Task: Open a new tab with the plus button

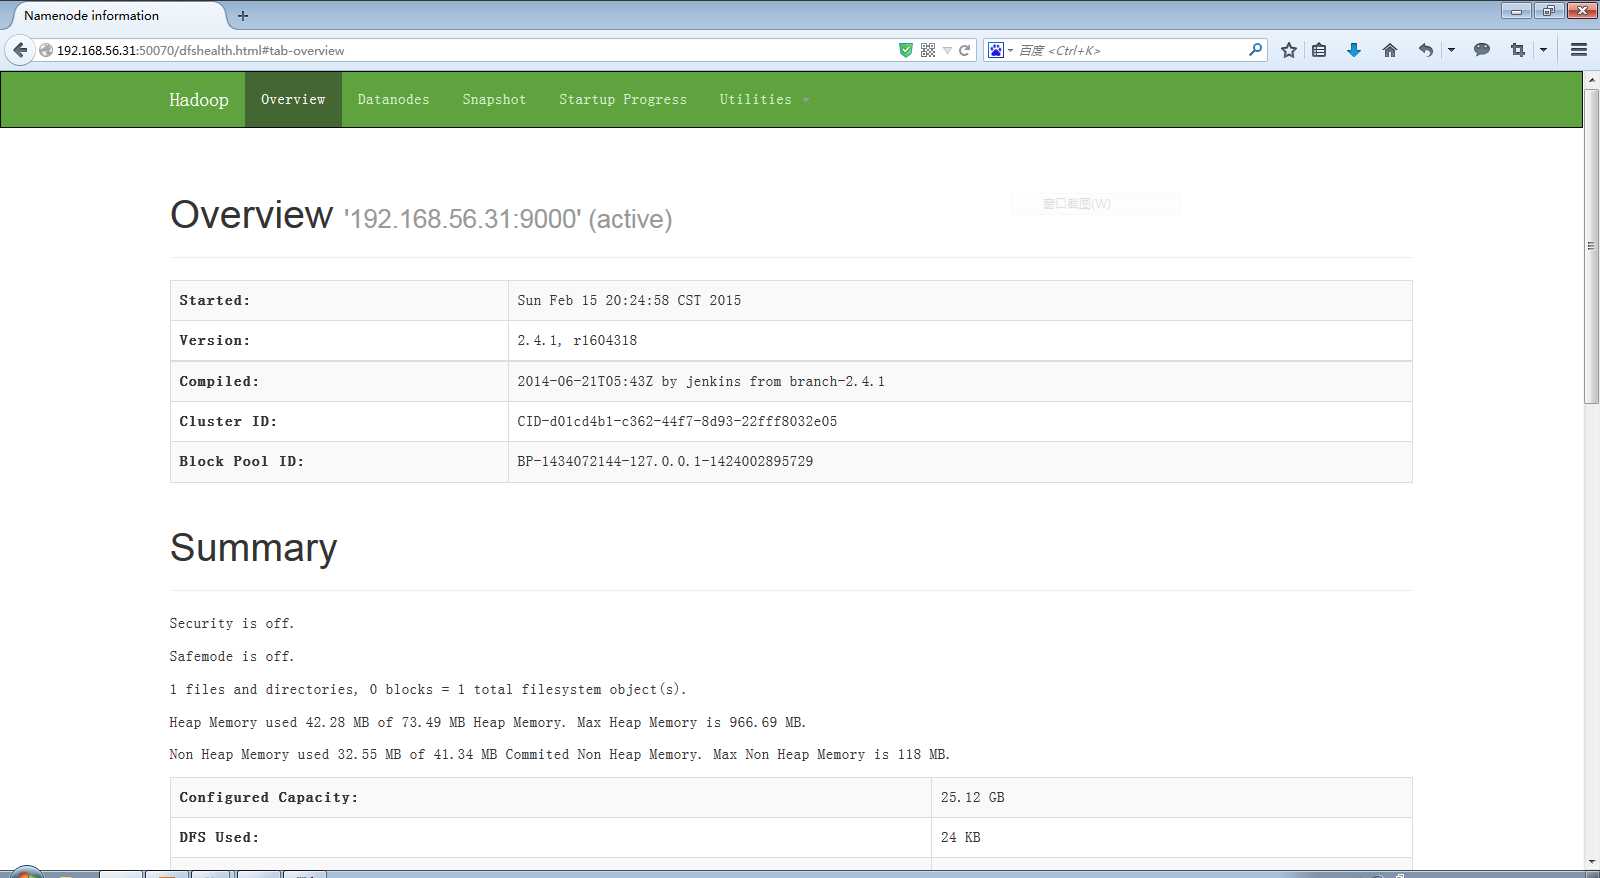Action: click(243, 16)
